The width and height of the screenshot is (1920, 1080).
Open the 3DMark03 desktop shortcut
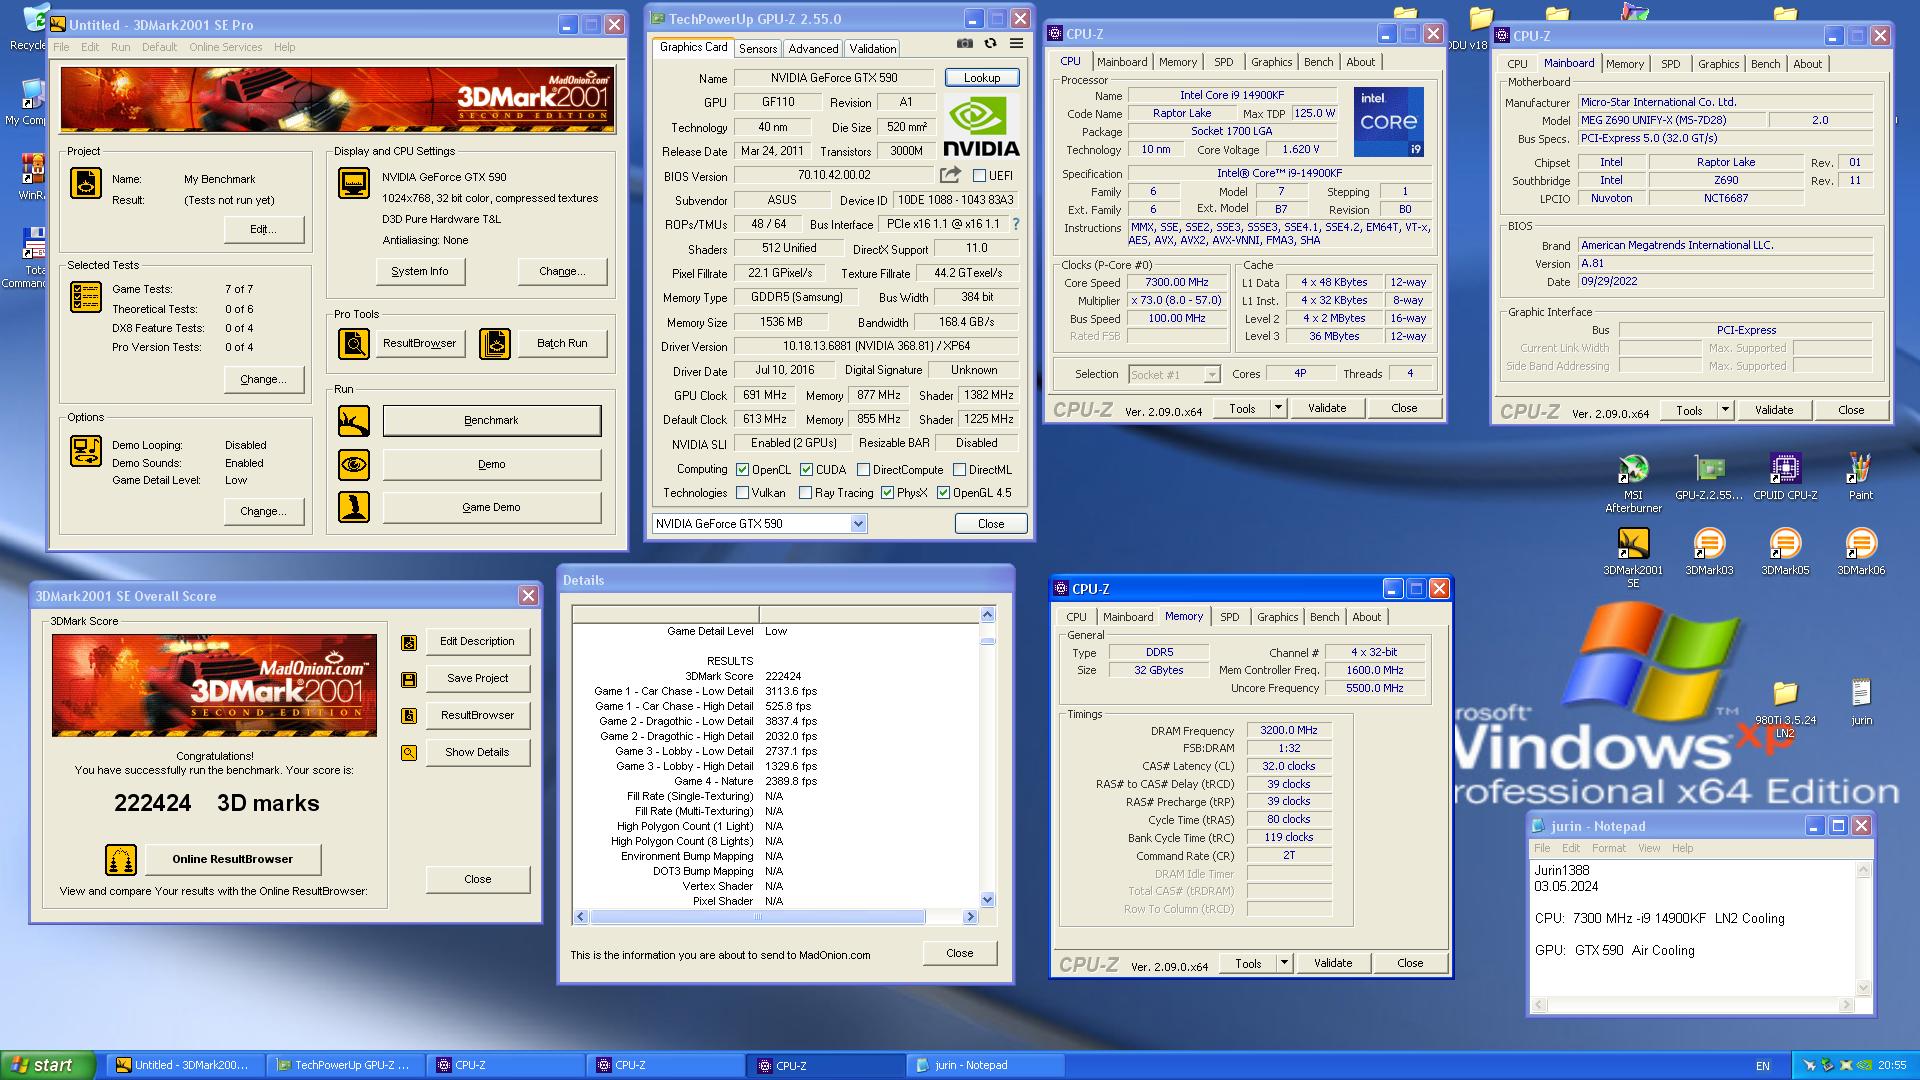(x=1709, y=552)
